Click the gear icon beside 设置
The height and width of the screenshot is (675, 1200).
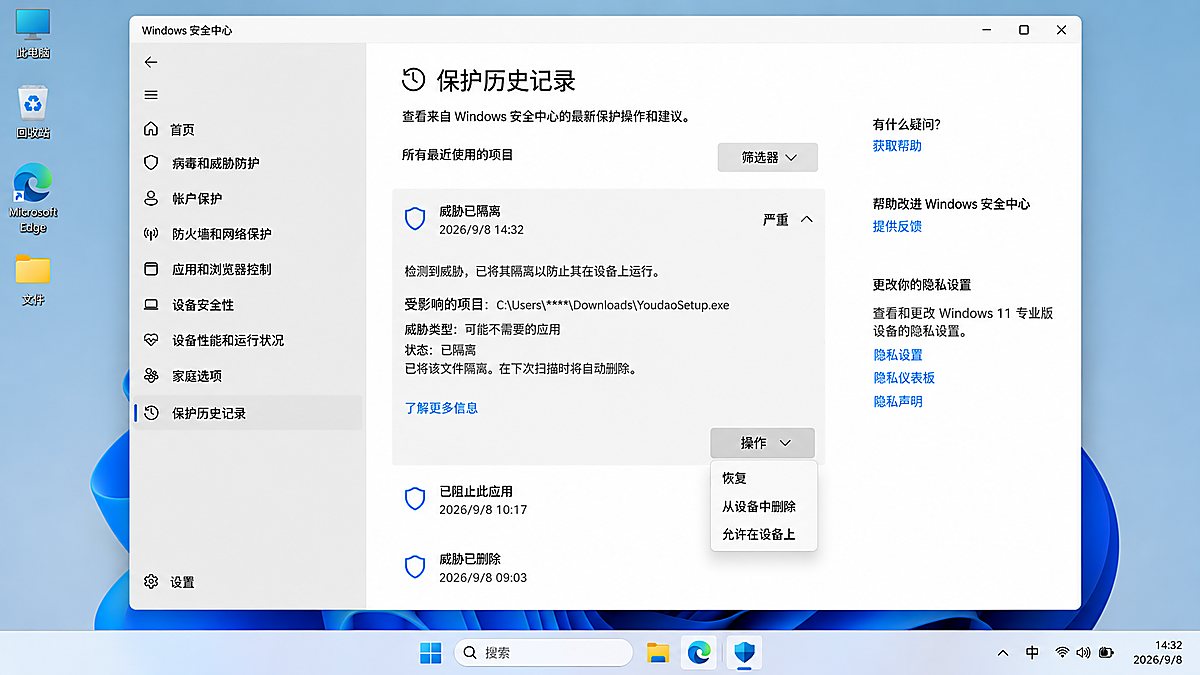[151, 582]
